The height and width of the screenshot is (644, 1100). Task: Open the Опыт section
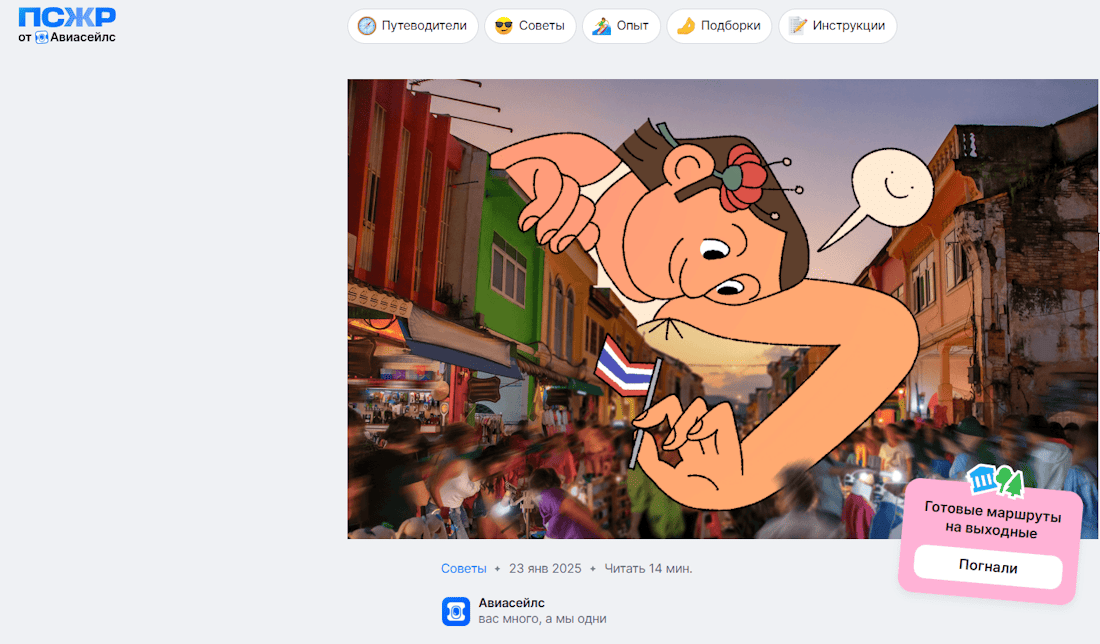coord(621,26)
